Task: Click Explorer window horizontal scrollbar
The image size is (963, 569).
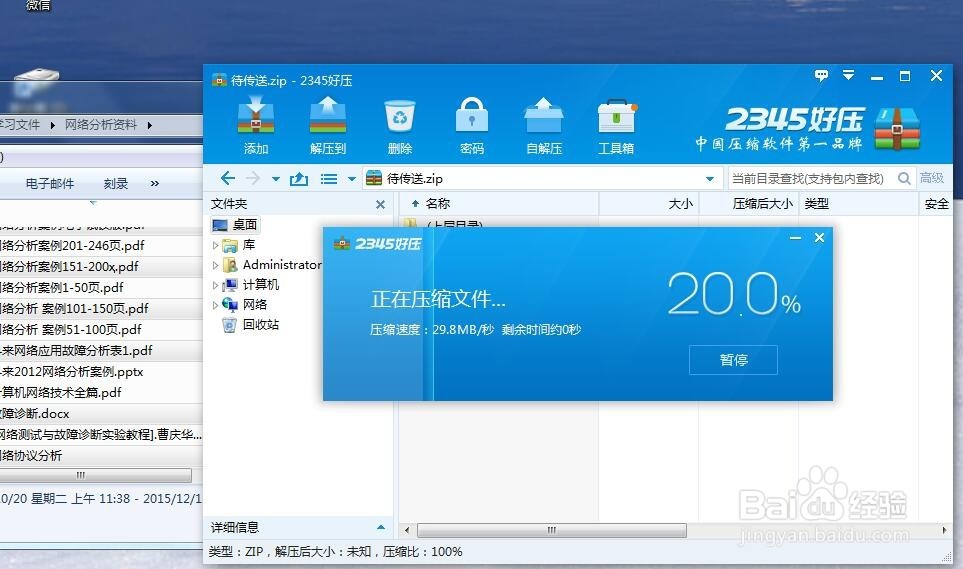Action: click(x=95, y=475)
